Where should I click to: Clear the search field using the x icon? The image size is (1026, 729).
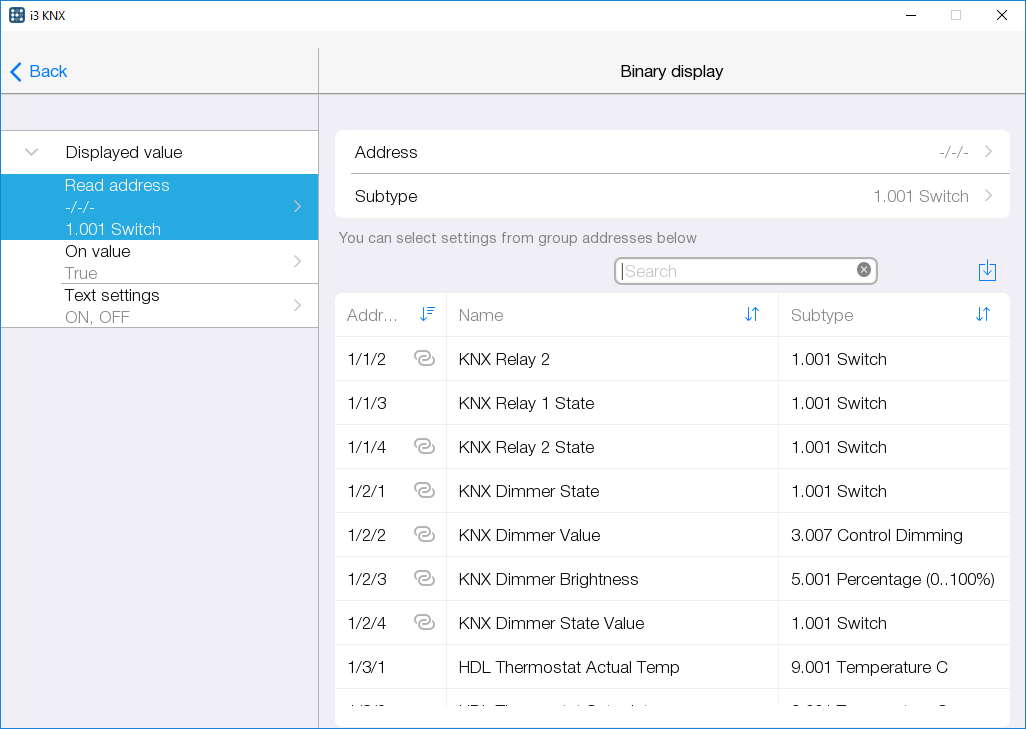pyautogui.click(x=863, y=269)
